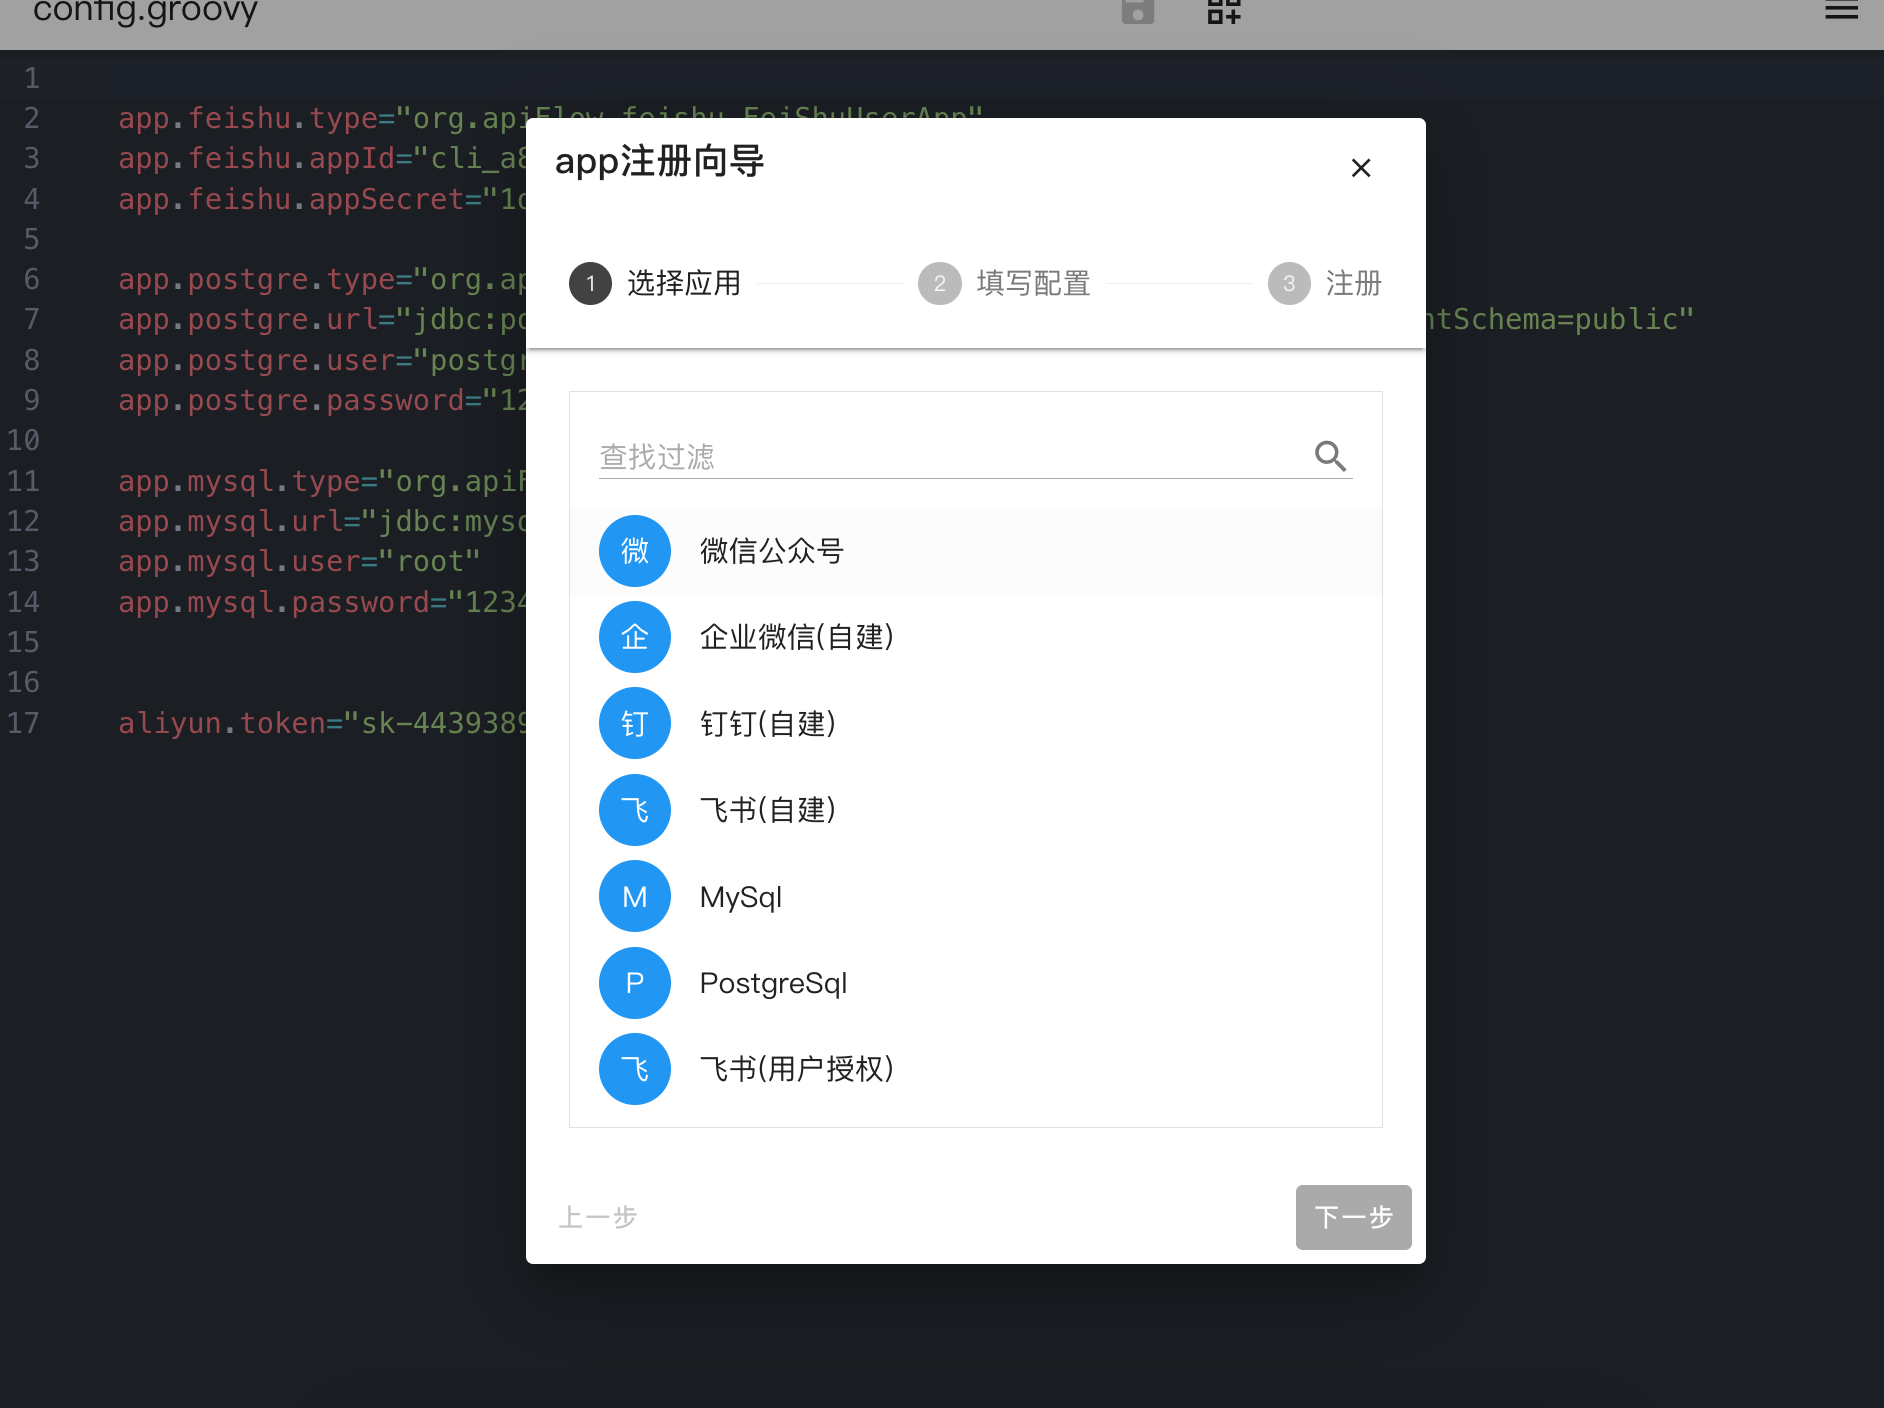
Task: Choose 飞书(自建) from the app list
Action: 768,810
